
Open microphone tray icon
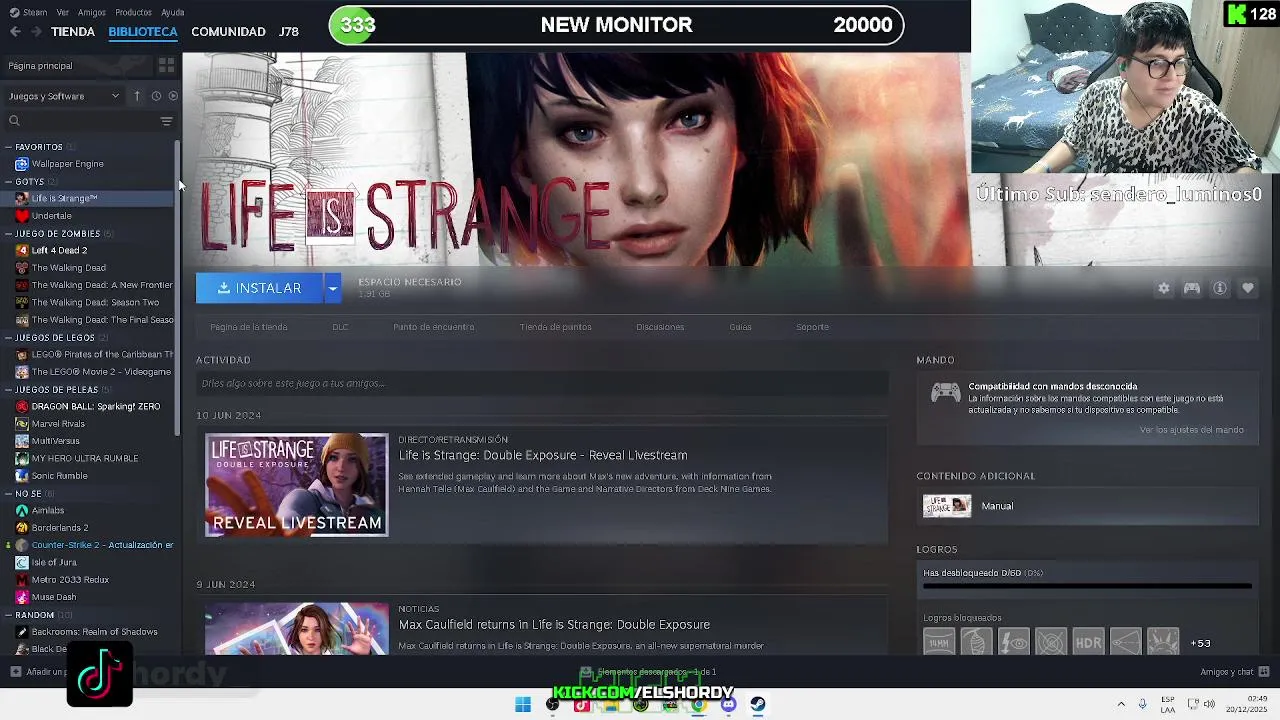point(1142,704)
